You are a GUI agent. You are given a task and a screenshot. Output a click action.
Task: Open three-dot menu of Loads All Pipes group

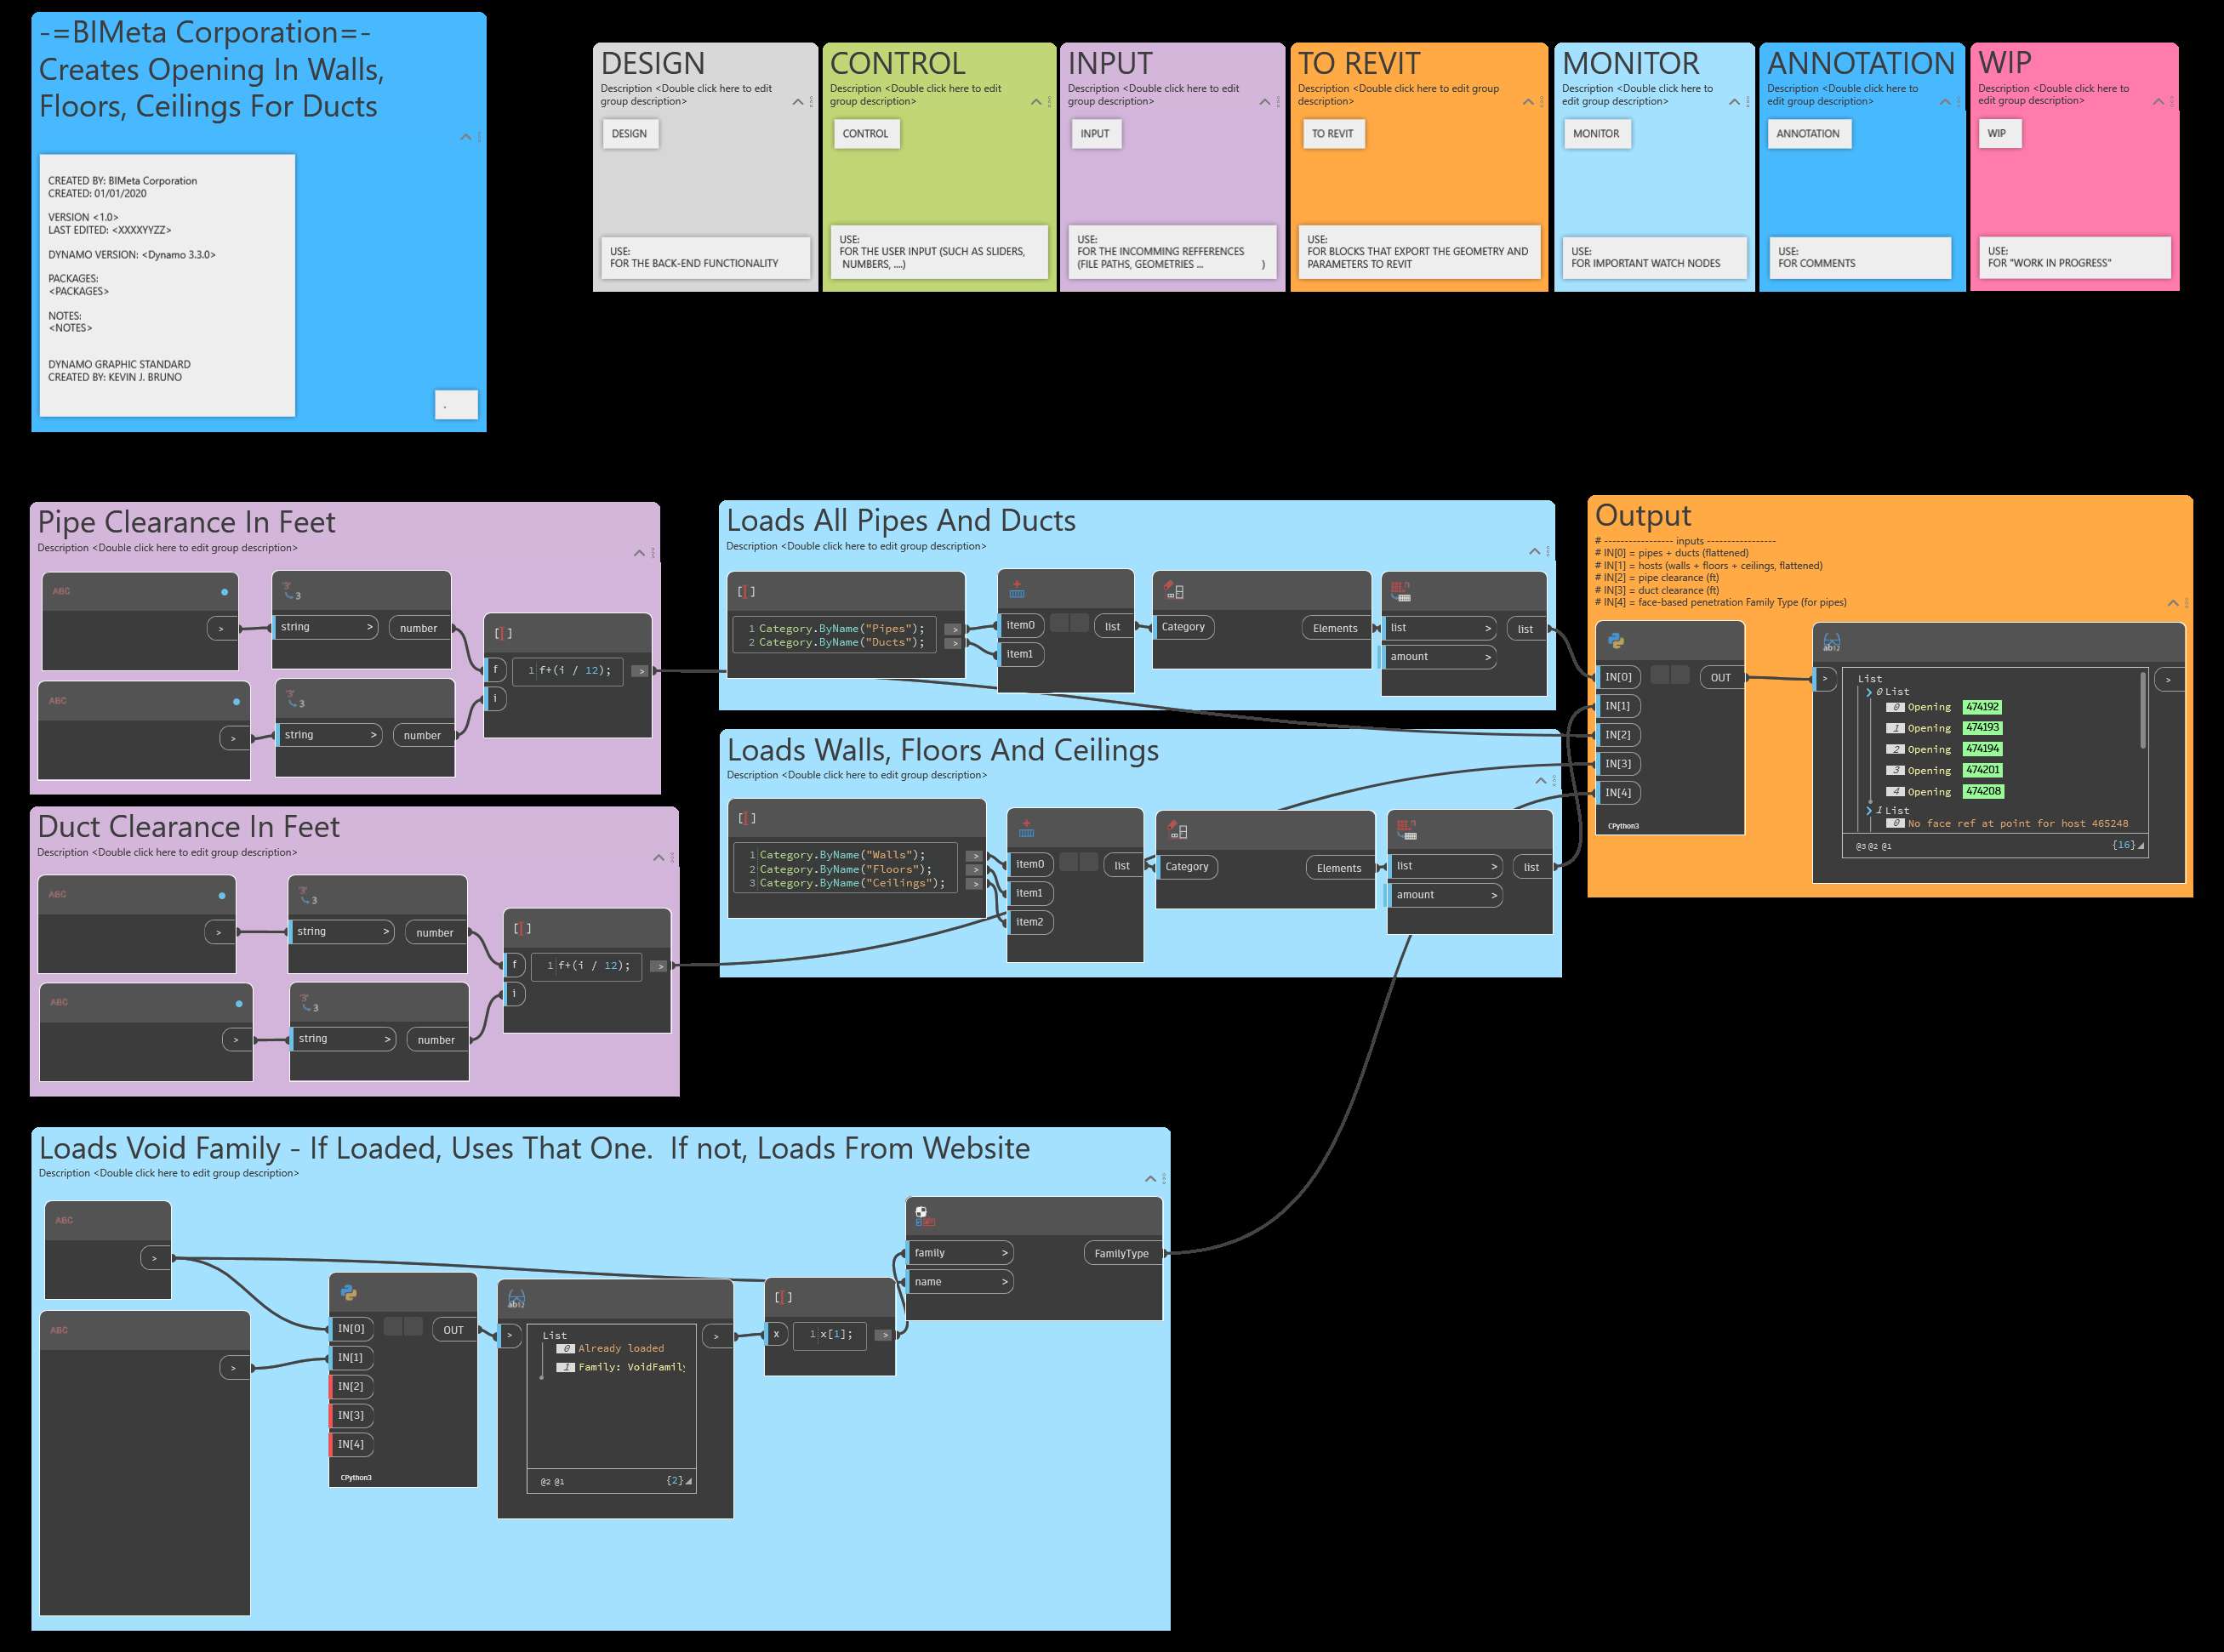1548,551
